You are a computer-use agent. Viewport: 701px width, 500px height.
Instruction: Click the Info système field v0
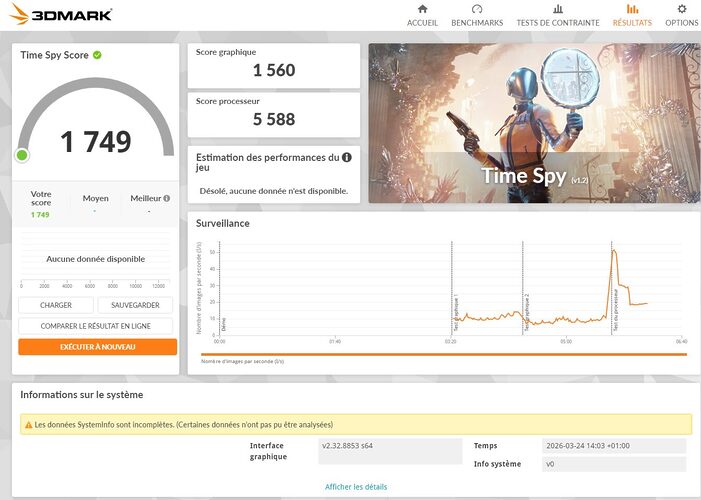coord(614,464)
